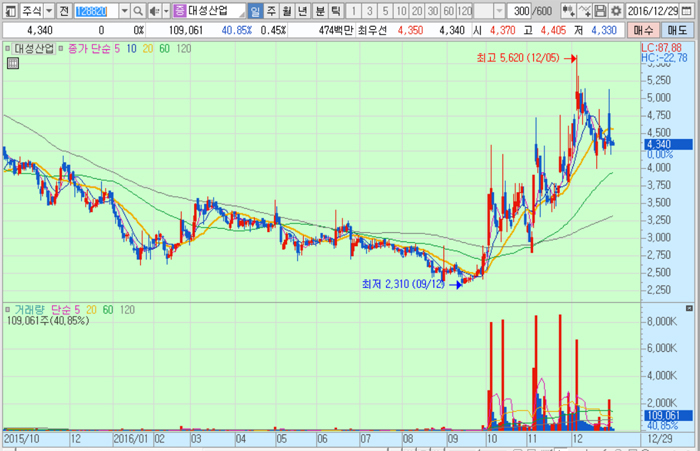This screenshot has width=700, height=451.
Task: Click the save floppy disk icon
Action: click(x=599, y=10)
